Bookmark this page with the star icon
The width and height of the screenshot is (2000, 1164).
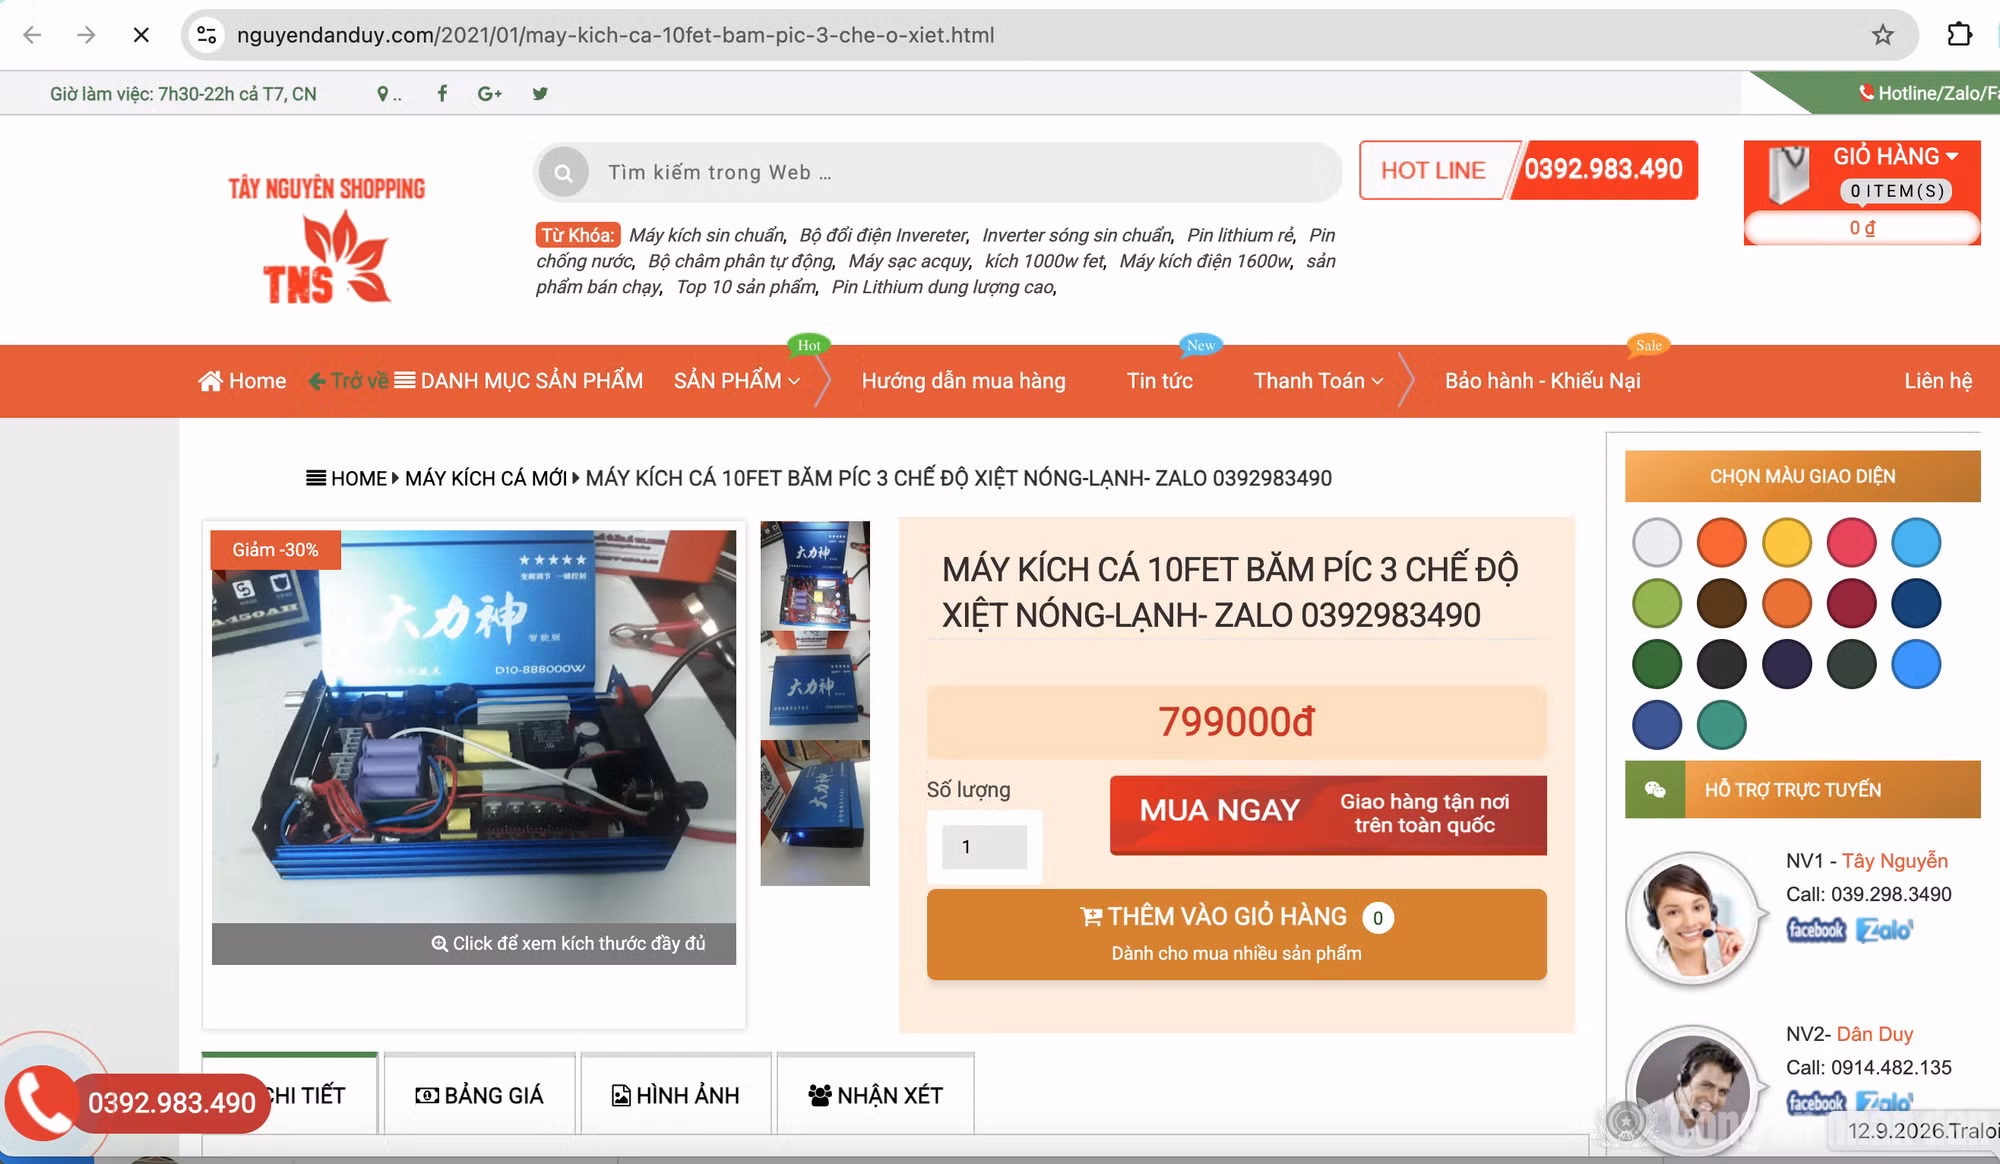[x=1883, y=35]
